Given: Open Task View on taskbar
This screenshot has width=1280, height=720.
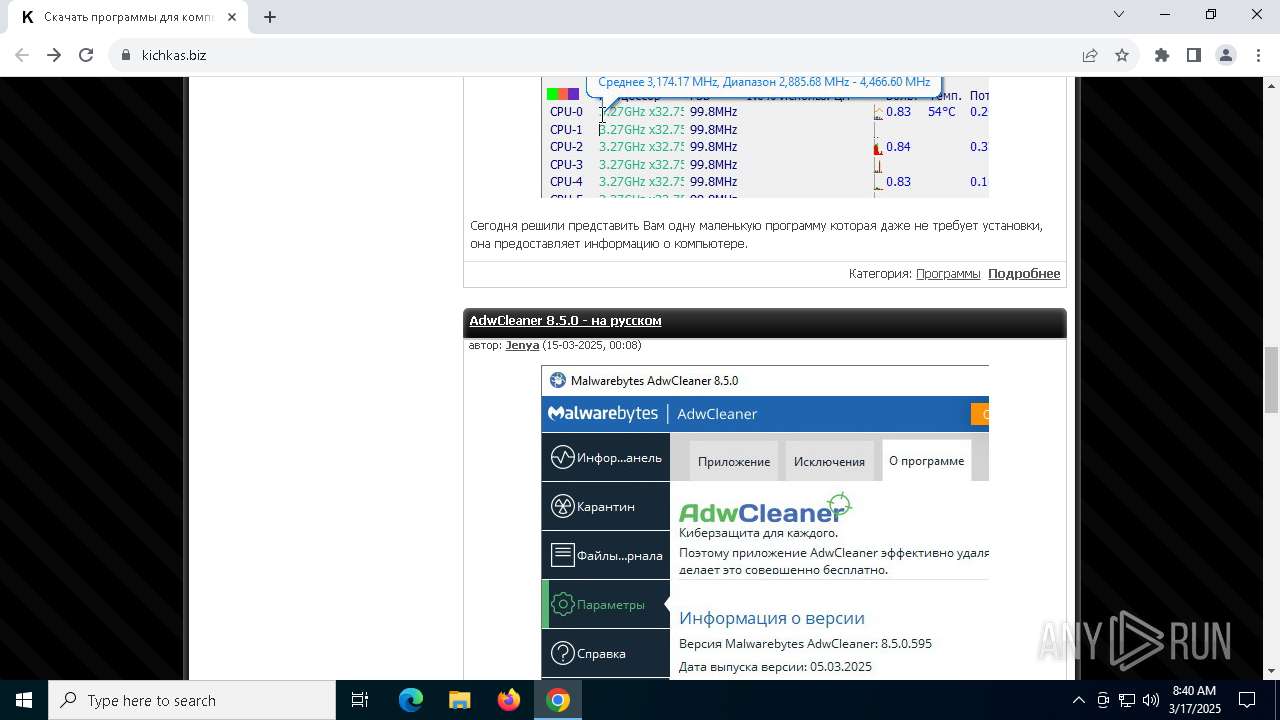Looking at the screenshot, I should (x=360, y=700).
